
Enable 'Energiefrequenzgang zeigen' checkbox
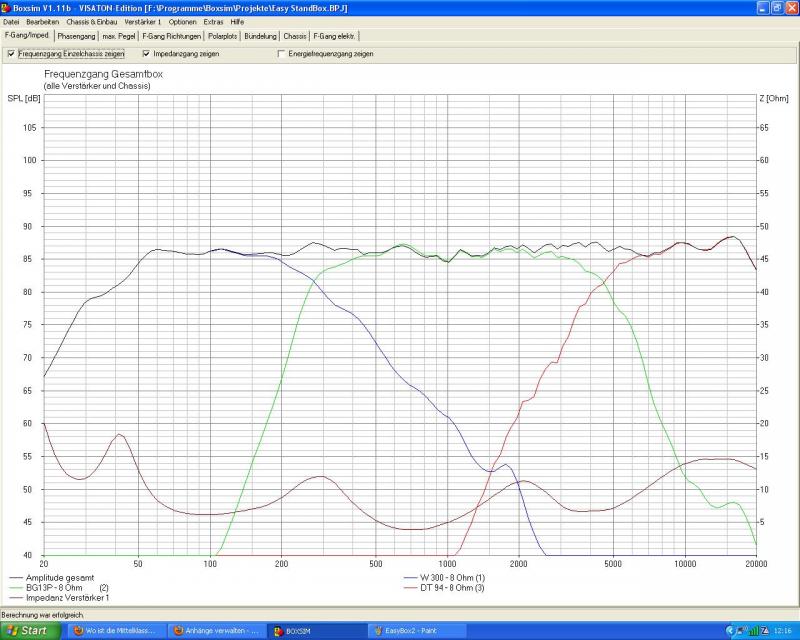(x=281, y=54)
